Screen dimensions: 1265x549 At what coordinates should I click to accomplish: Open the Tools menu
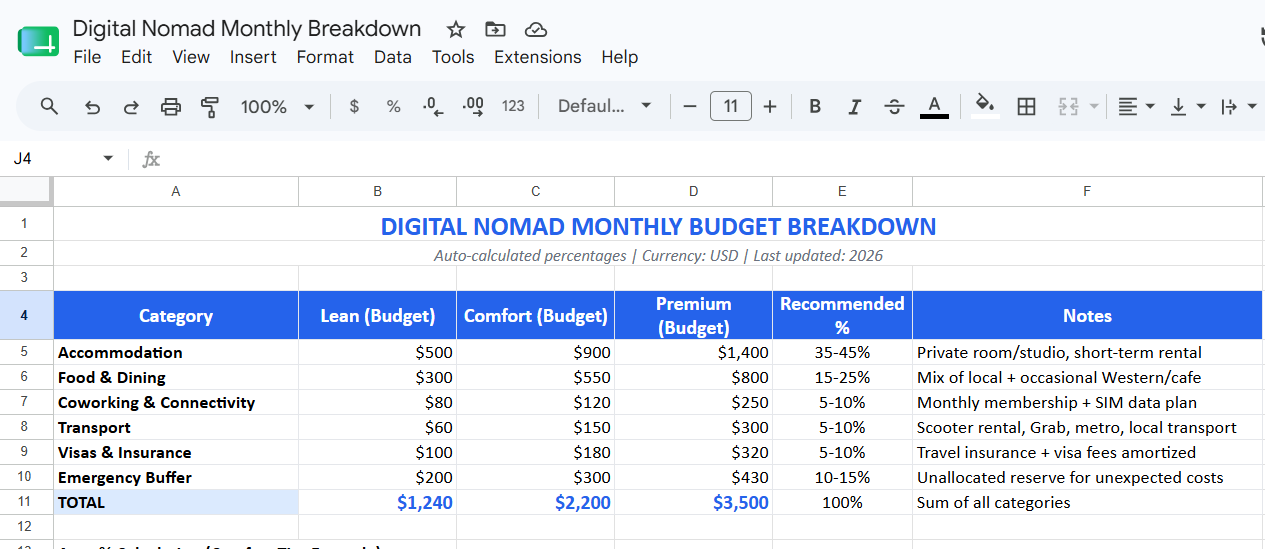[453, 57]
